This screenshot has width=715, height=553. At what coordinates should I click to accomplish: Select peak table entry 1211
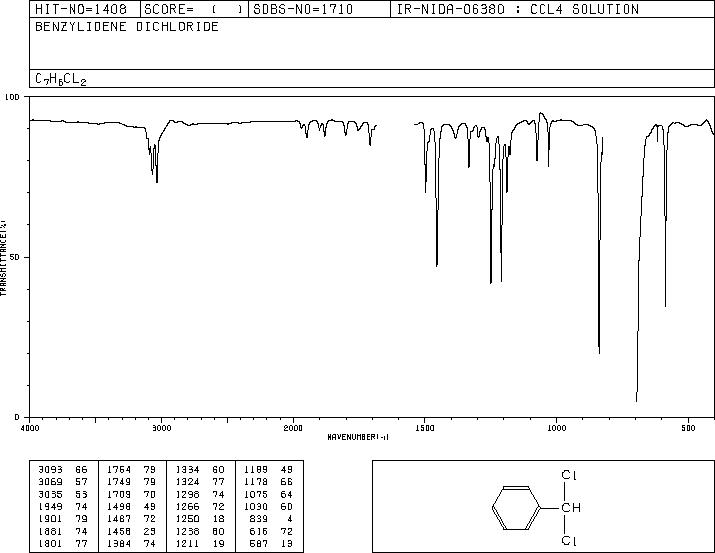(187, 543)
